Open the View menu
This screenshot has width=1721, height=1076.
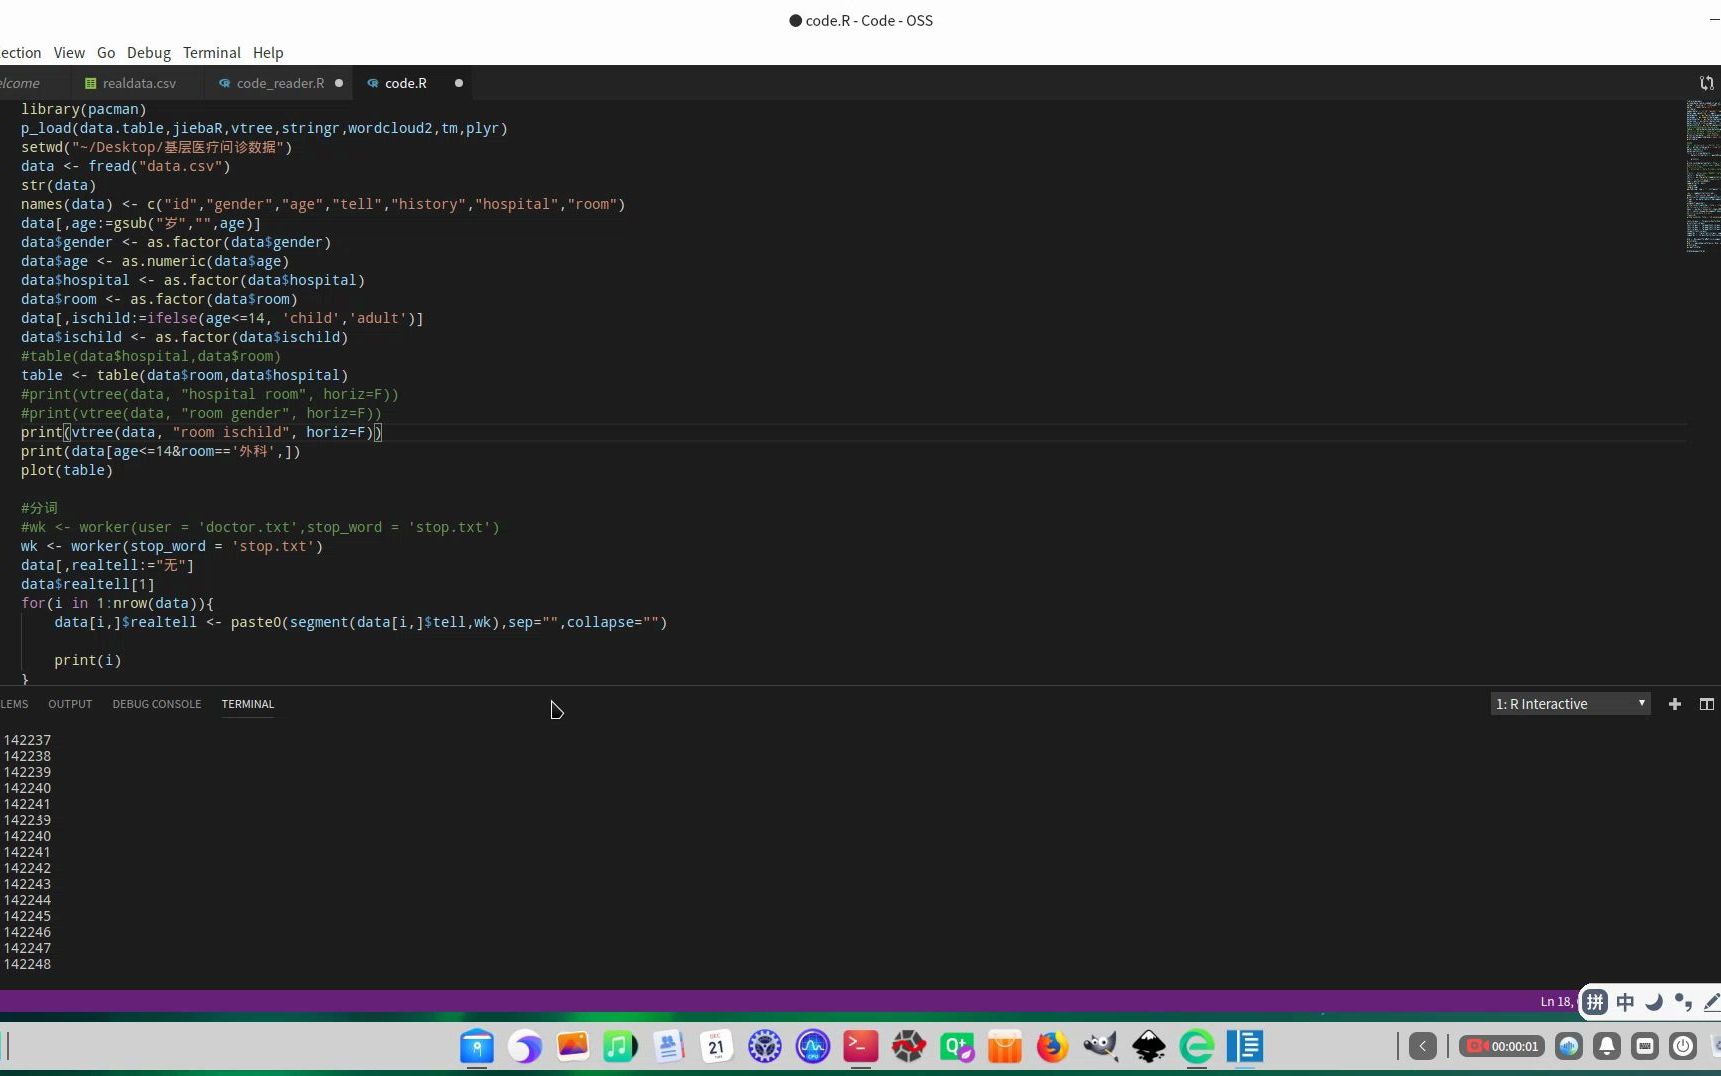[69, 53]
